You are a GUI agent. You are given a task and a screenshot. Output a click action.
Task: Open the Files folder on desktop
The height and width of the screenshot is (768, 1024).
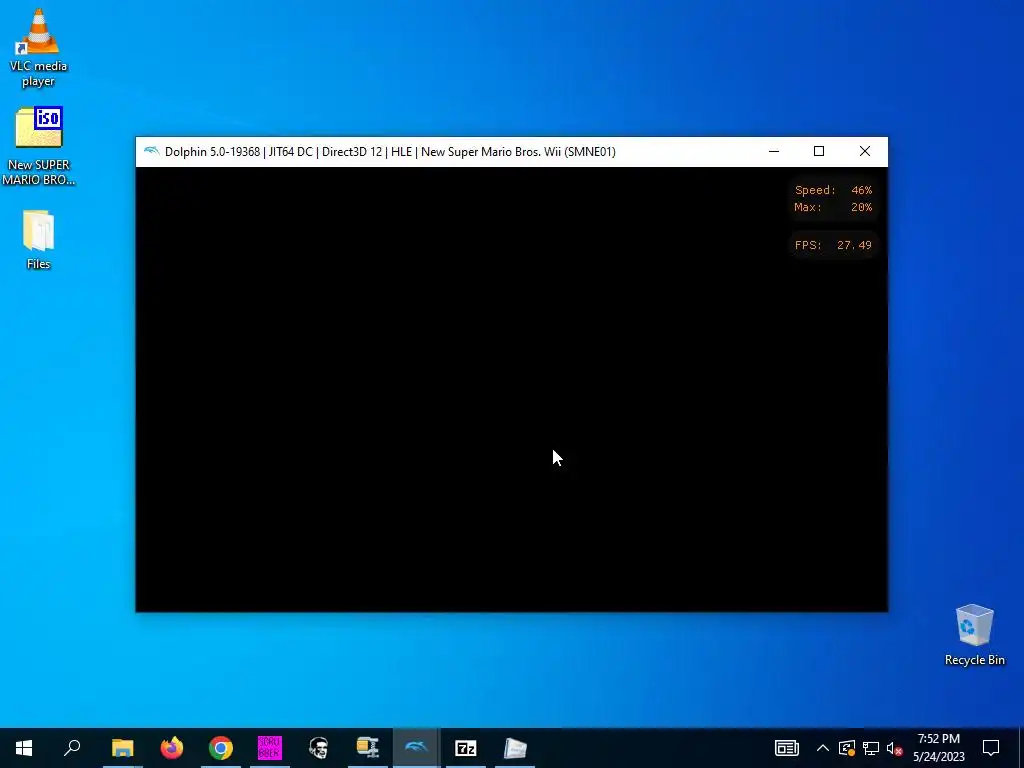click(39, 239)
